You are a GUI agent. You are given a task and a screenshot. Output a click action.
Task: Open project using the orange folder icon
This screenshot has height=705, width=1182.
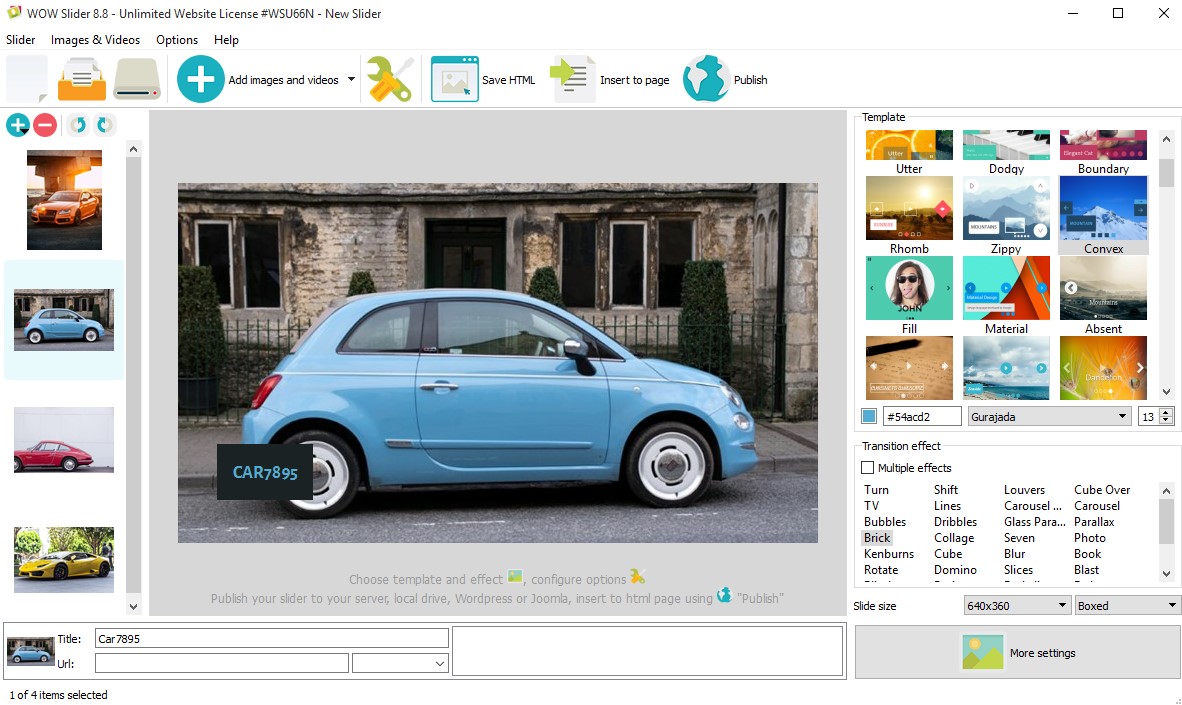click(81, 79)
